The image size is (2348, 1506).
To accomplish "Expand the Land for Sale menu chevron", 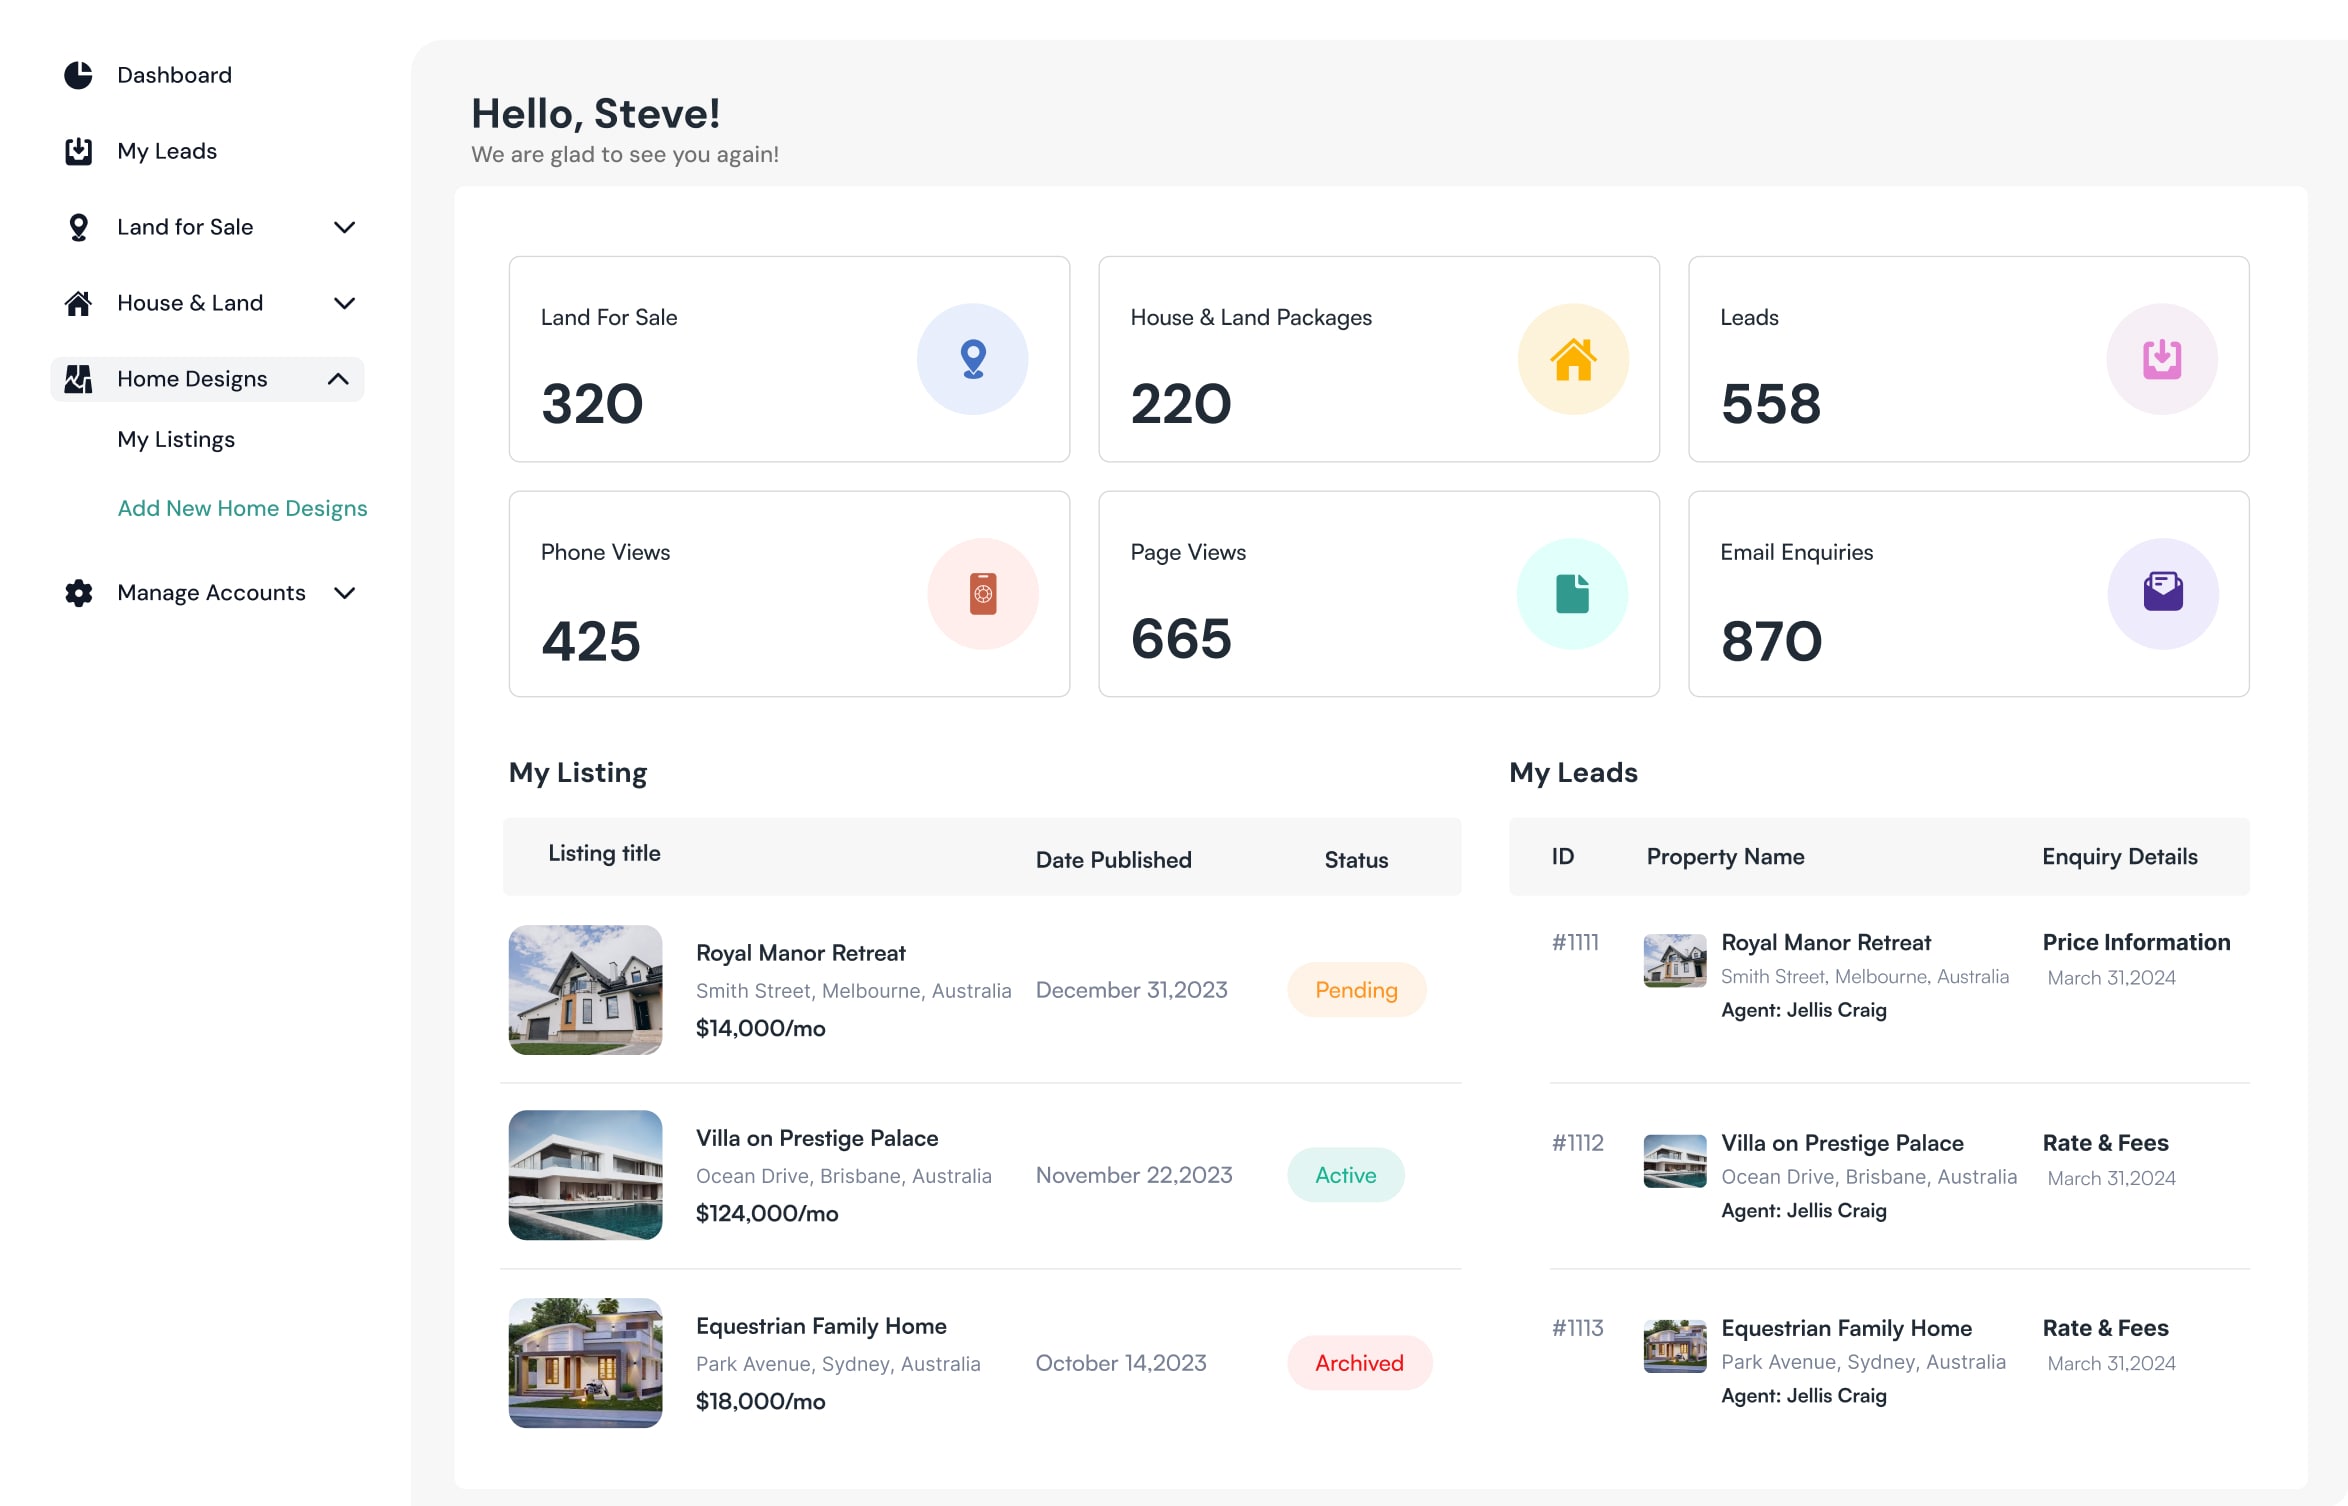I will coord(344,227).
